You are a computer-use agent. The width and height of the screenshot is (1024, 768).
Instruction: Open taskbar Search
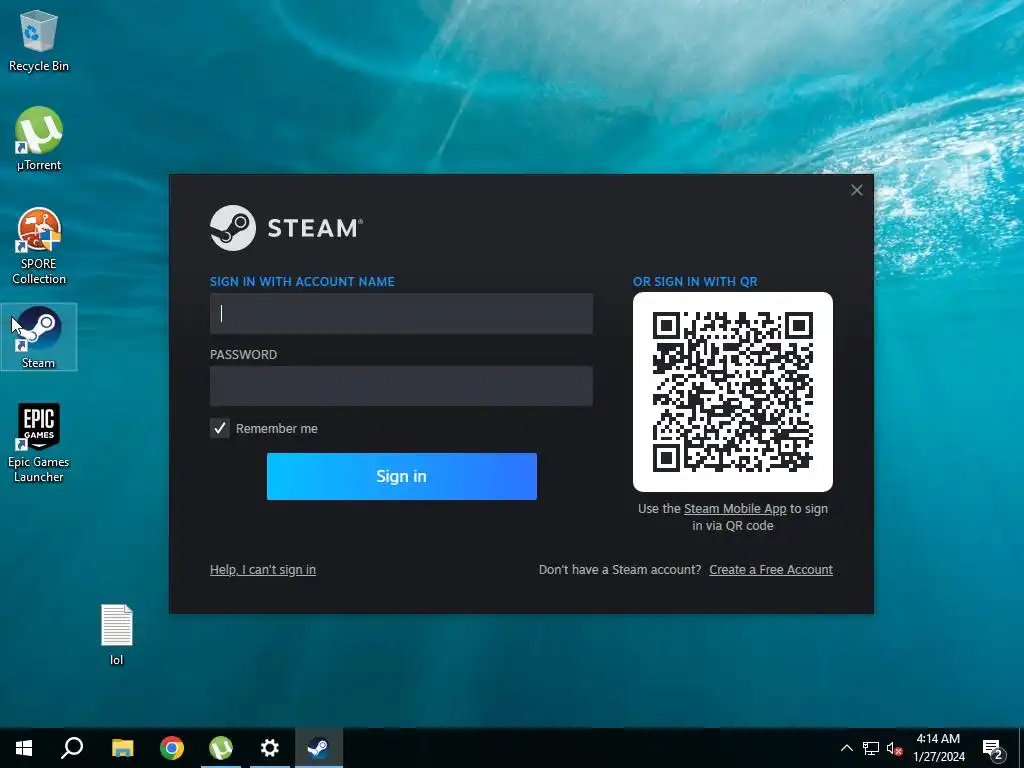[72, 748]
